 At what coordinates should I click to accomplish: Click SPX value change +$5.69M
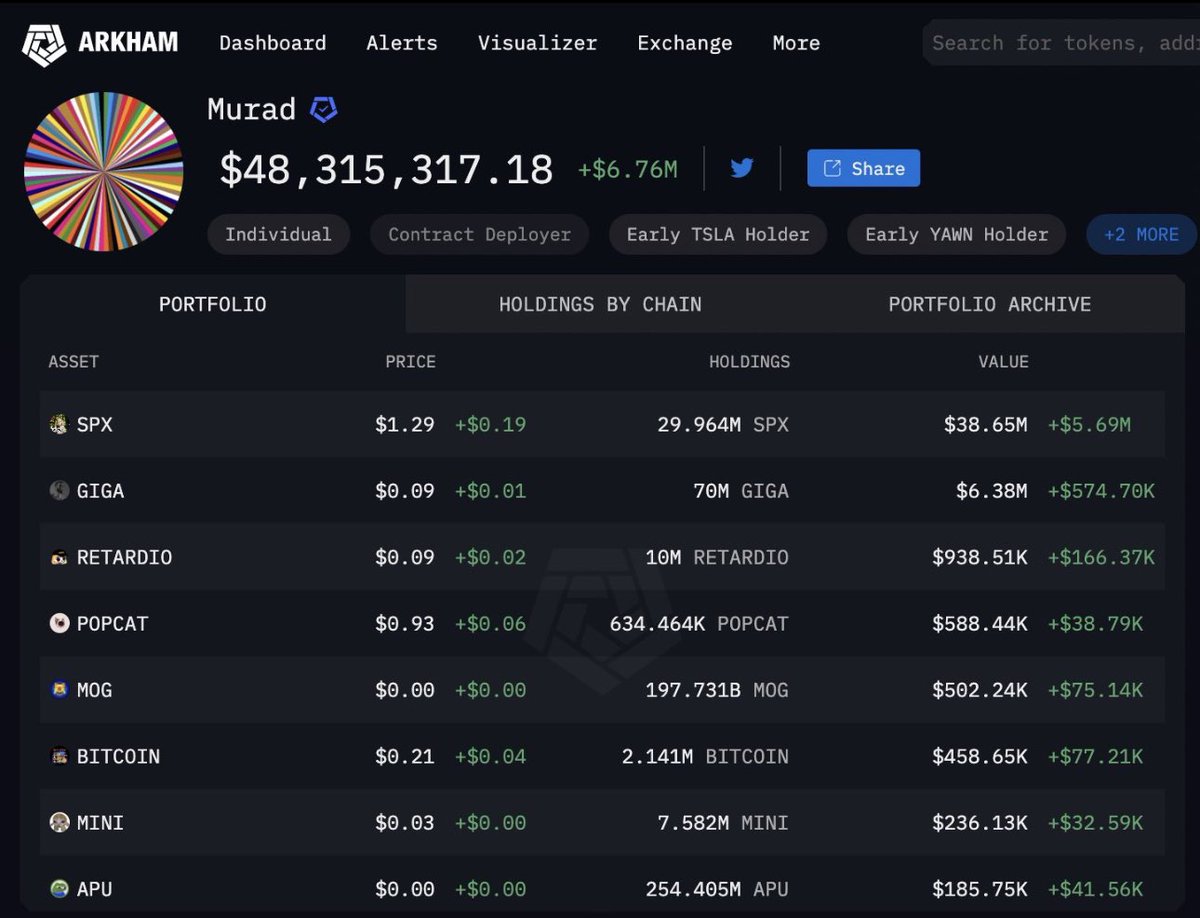point(1089,424)
